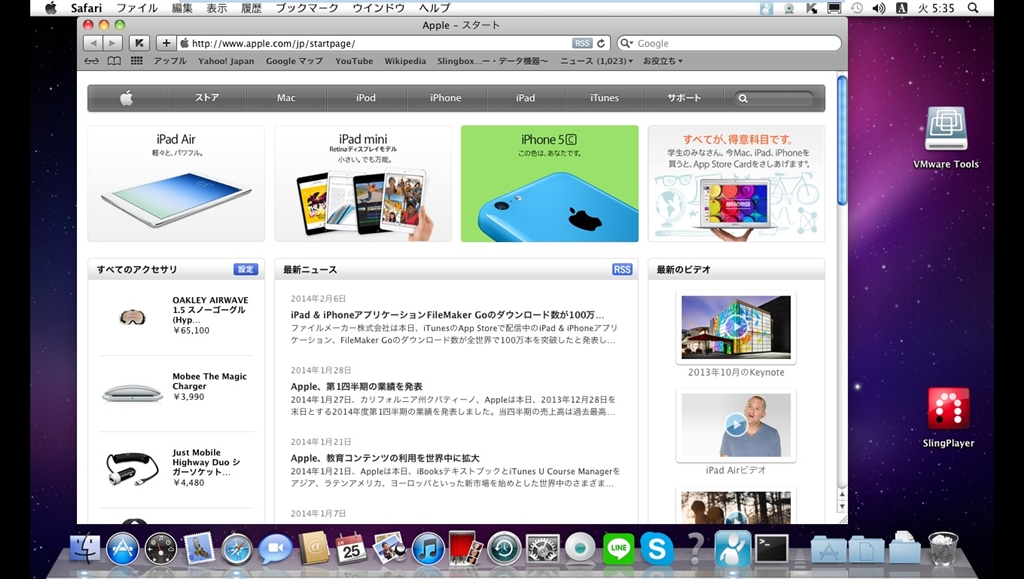1024x579 pixels.
Task: Click the Yahoo! Japan bookmark
Action: pyautogui.click(x=226, y=61)
